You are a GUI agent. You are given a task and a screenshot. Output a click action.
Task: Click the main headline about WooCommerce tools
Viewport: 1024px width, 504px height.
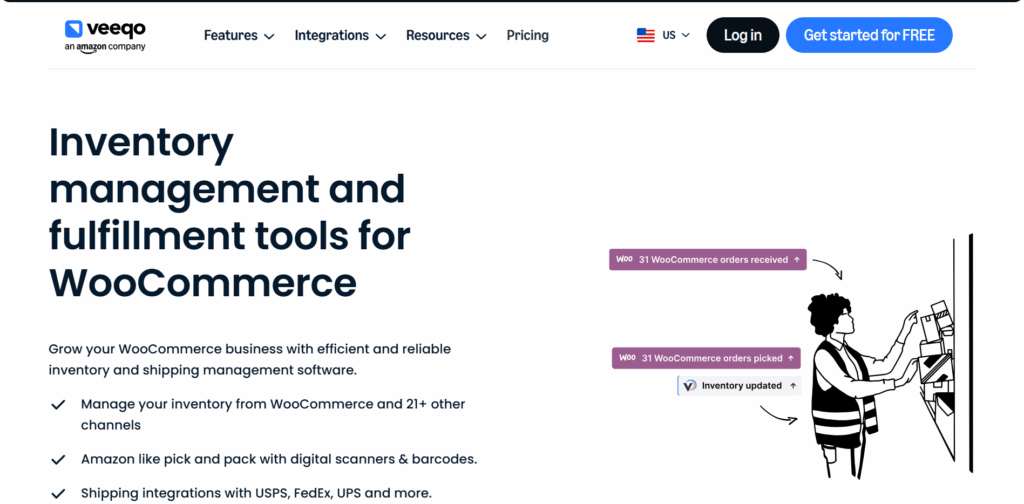click(230, 213)
